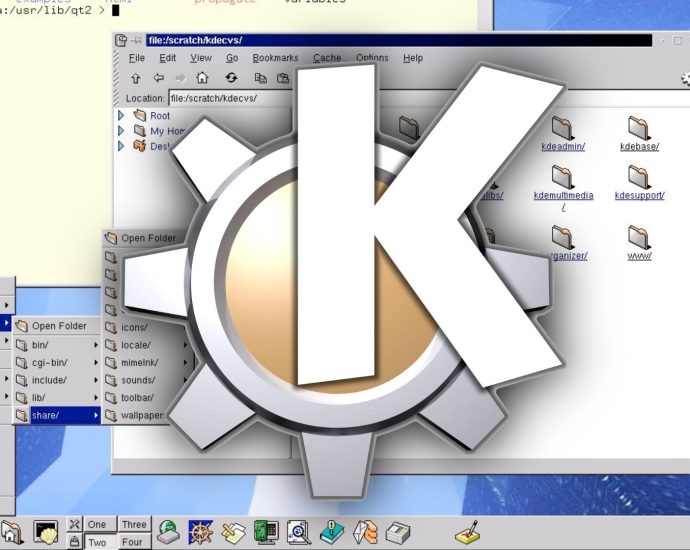Viewport: 690px width, 550px height.
Task: Click the Back arrow in Konqueror toolbar
Action: coord(158,78)
